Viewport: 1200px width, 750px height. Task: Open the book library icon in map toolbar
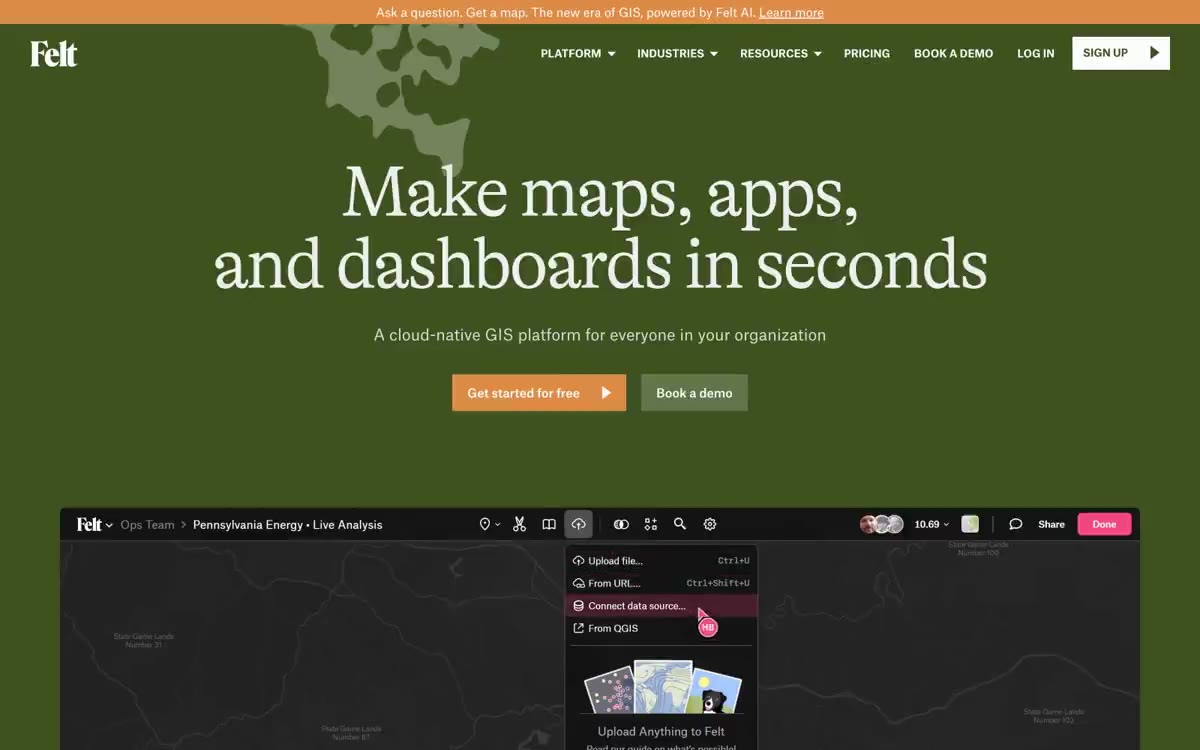[549, 524]
